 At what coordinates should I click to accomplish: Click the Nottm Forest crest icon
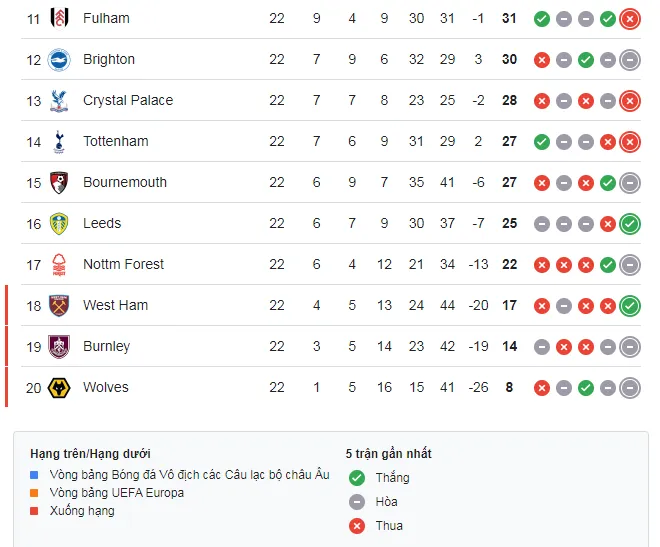point(59,264)
